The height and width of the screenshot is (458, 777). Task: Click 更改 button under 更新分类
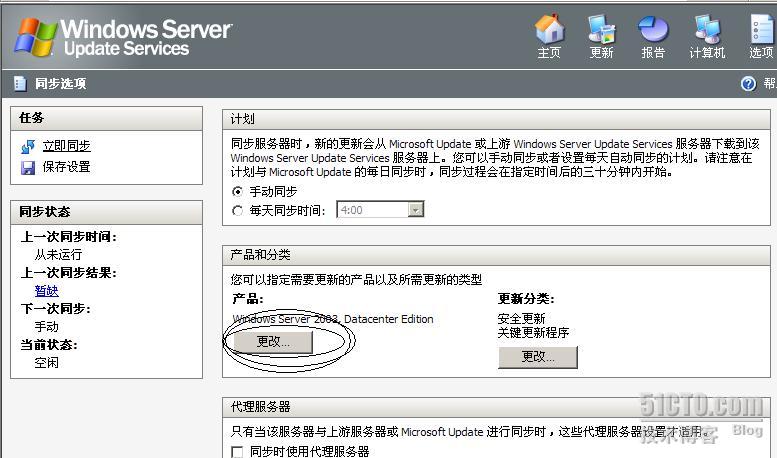[x=538, y=357]
